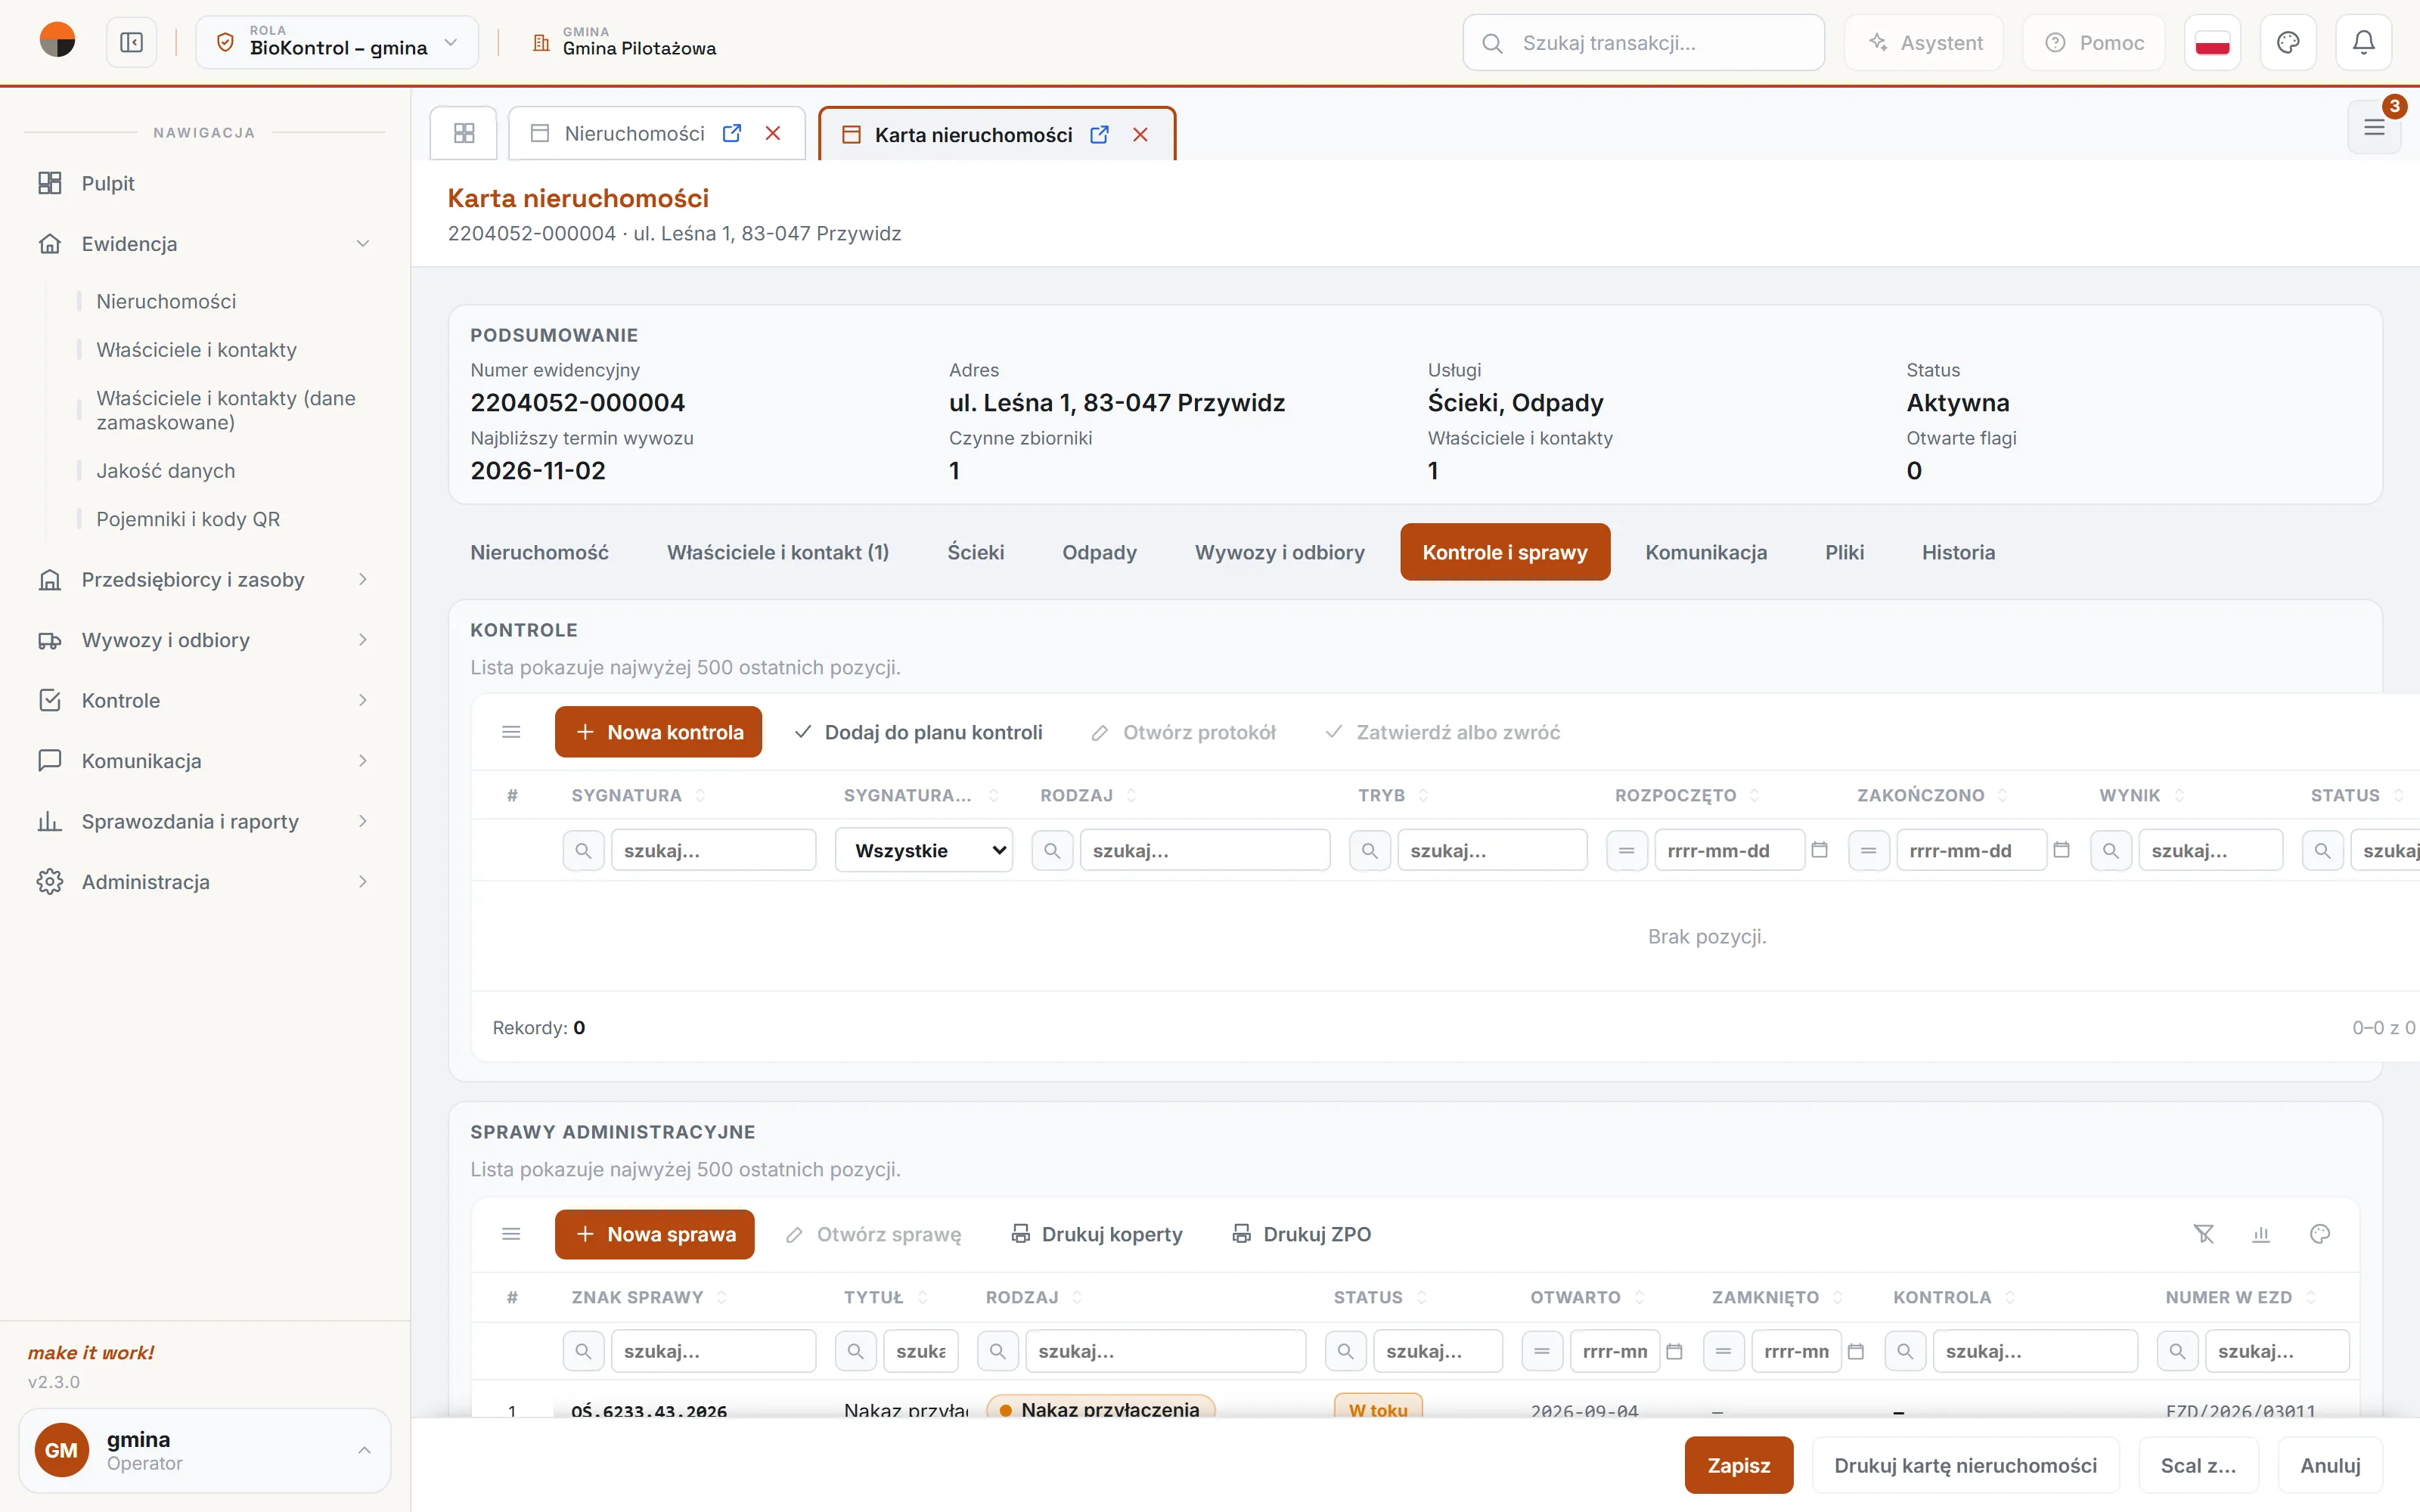Open Sprawy administracyjne table hamburger menu

(511, 1234)
